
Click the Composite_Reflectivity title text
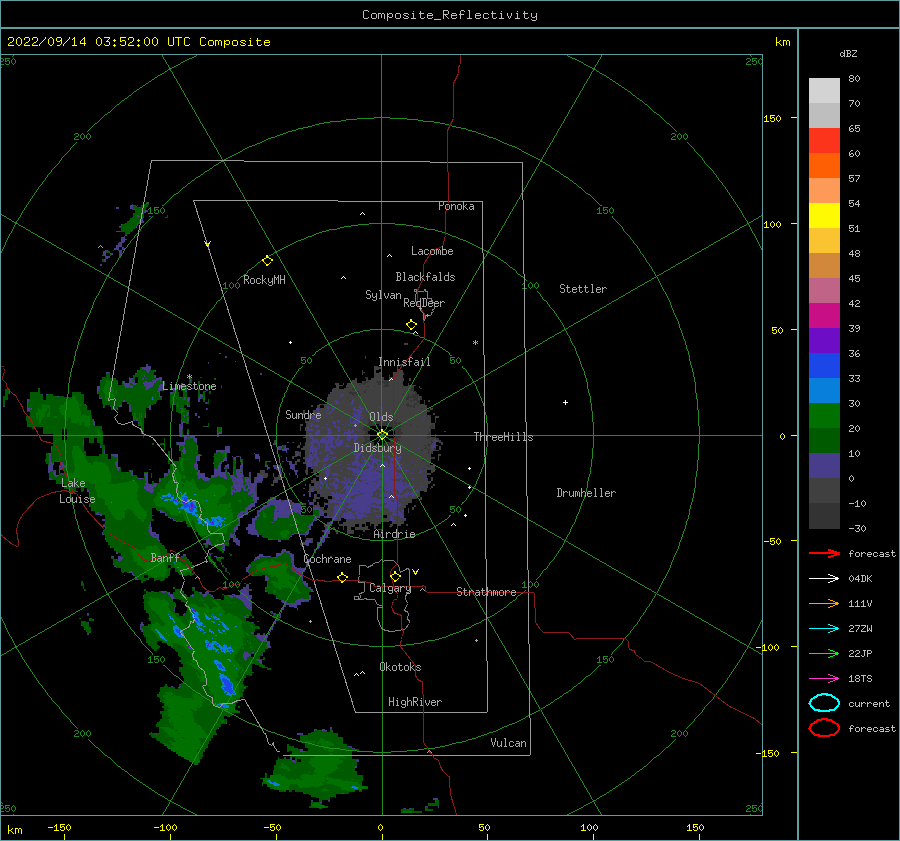[x=450, y=15]
